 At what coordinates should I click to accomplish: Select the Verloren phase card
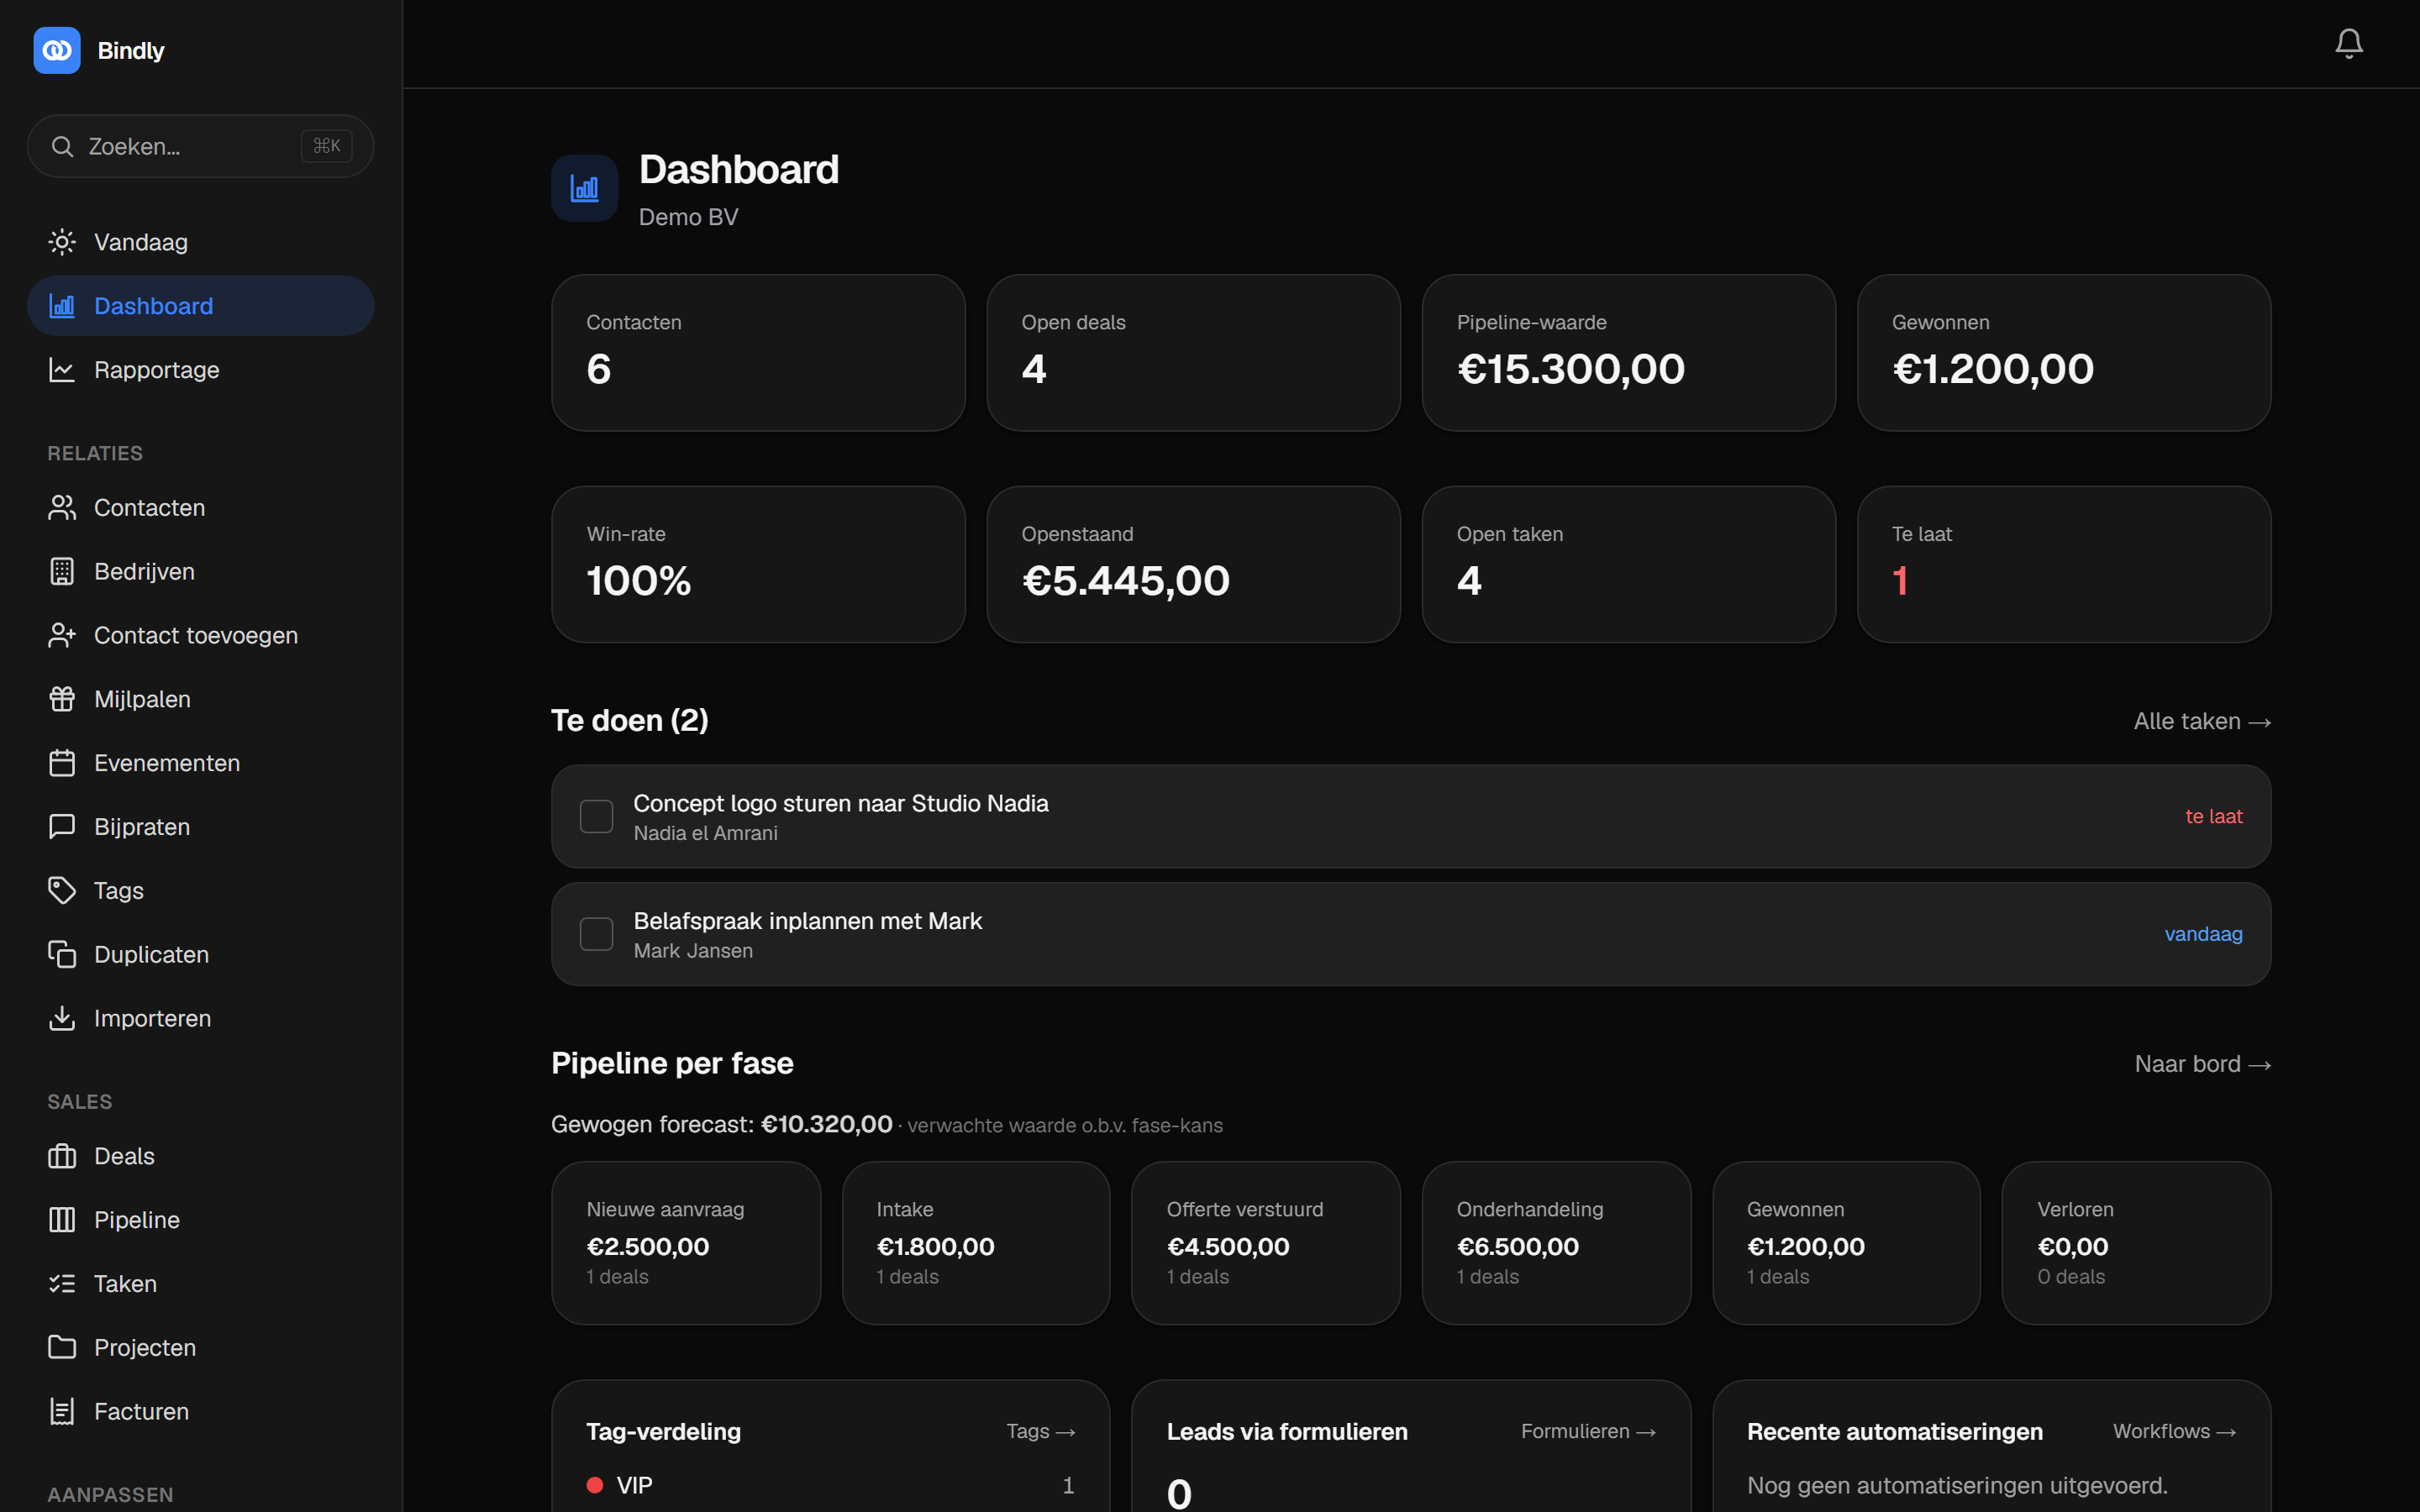tap(2136, 1243)
